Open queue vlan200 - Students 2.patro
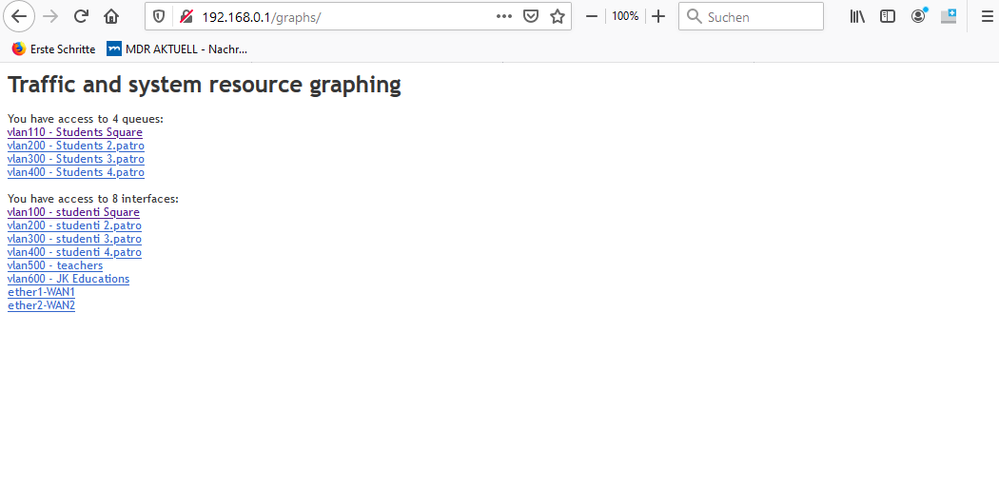Screen dimensions: 999x489 click(76, 146)
